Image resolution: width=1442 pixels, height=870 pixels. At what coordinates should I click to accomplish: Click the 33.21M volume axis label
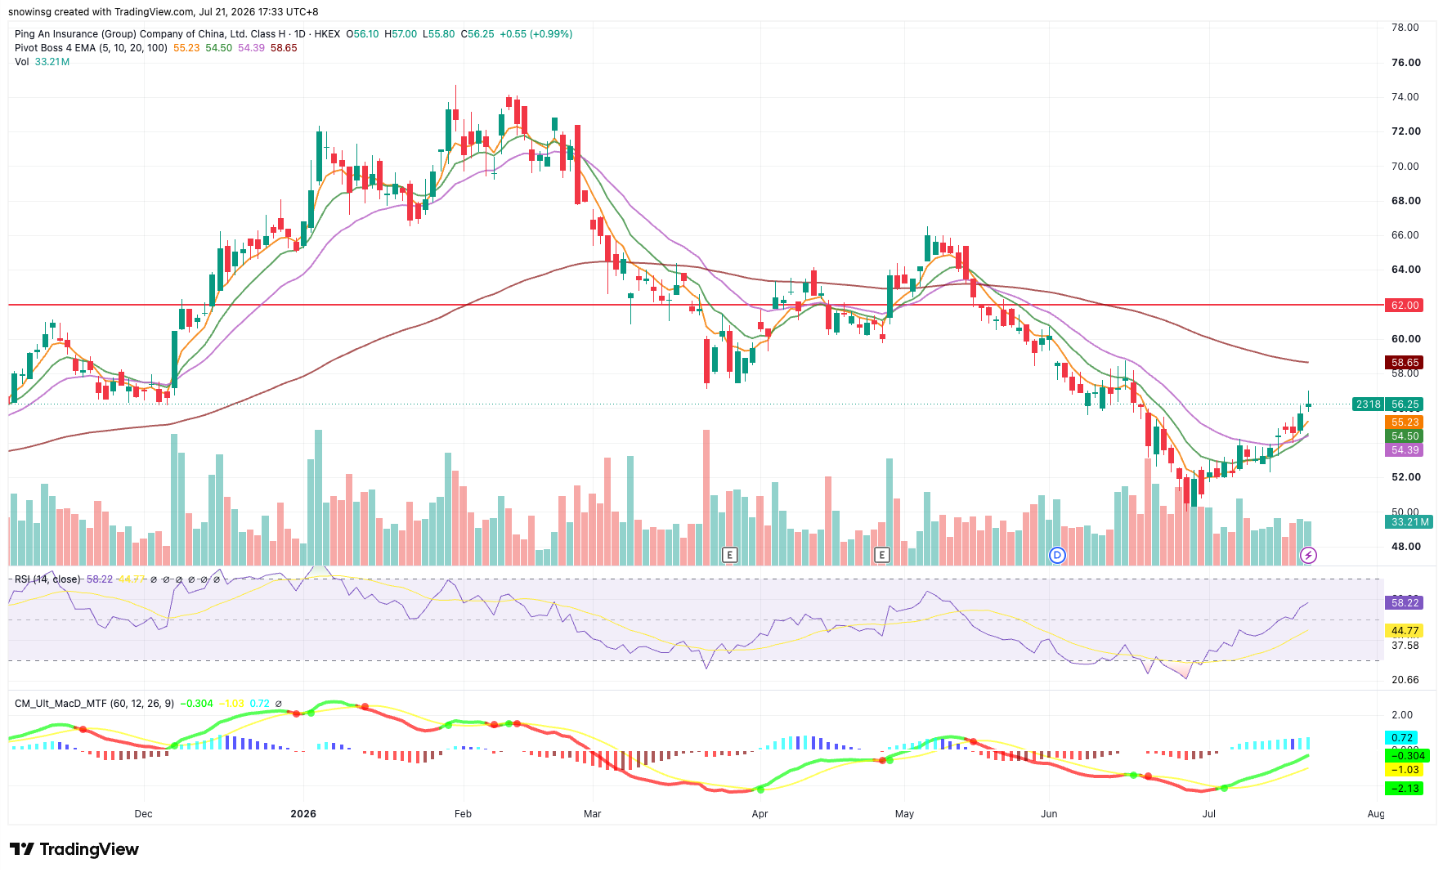[x=1409, y=522]
